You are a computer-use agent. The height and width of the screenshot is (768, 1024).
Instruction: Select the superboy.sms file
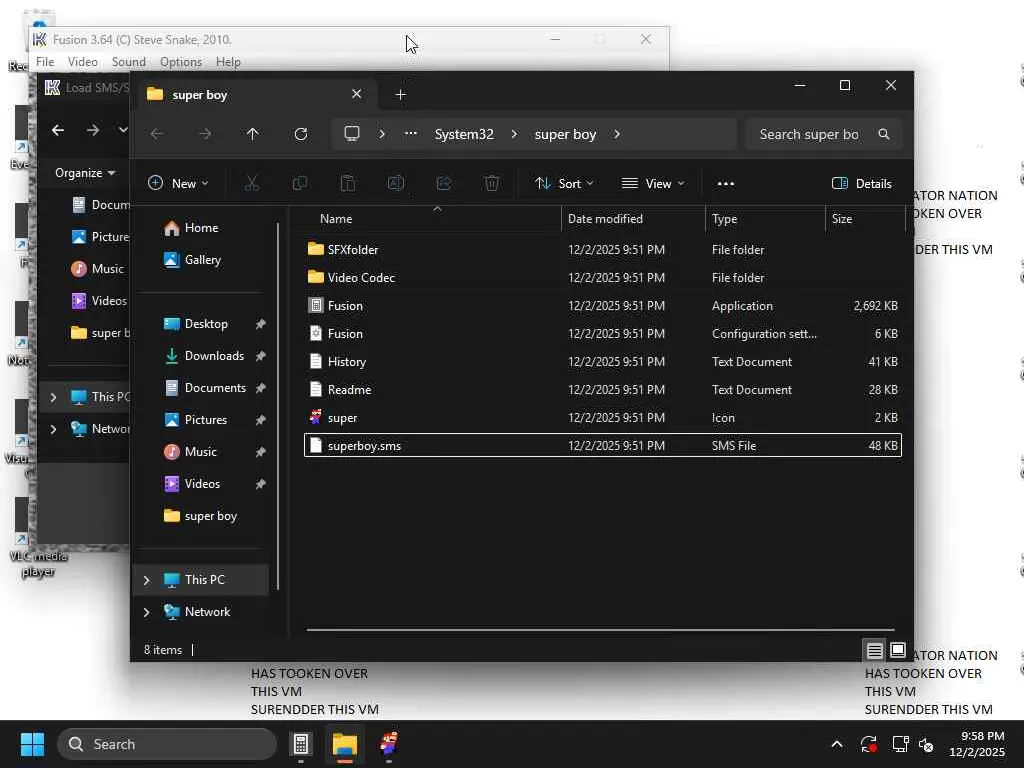coord(603,445)
